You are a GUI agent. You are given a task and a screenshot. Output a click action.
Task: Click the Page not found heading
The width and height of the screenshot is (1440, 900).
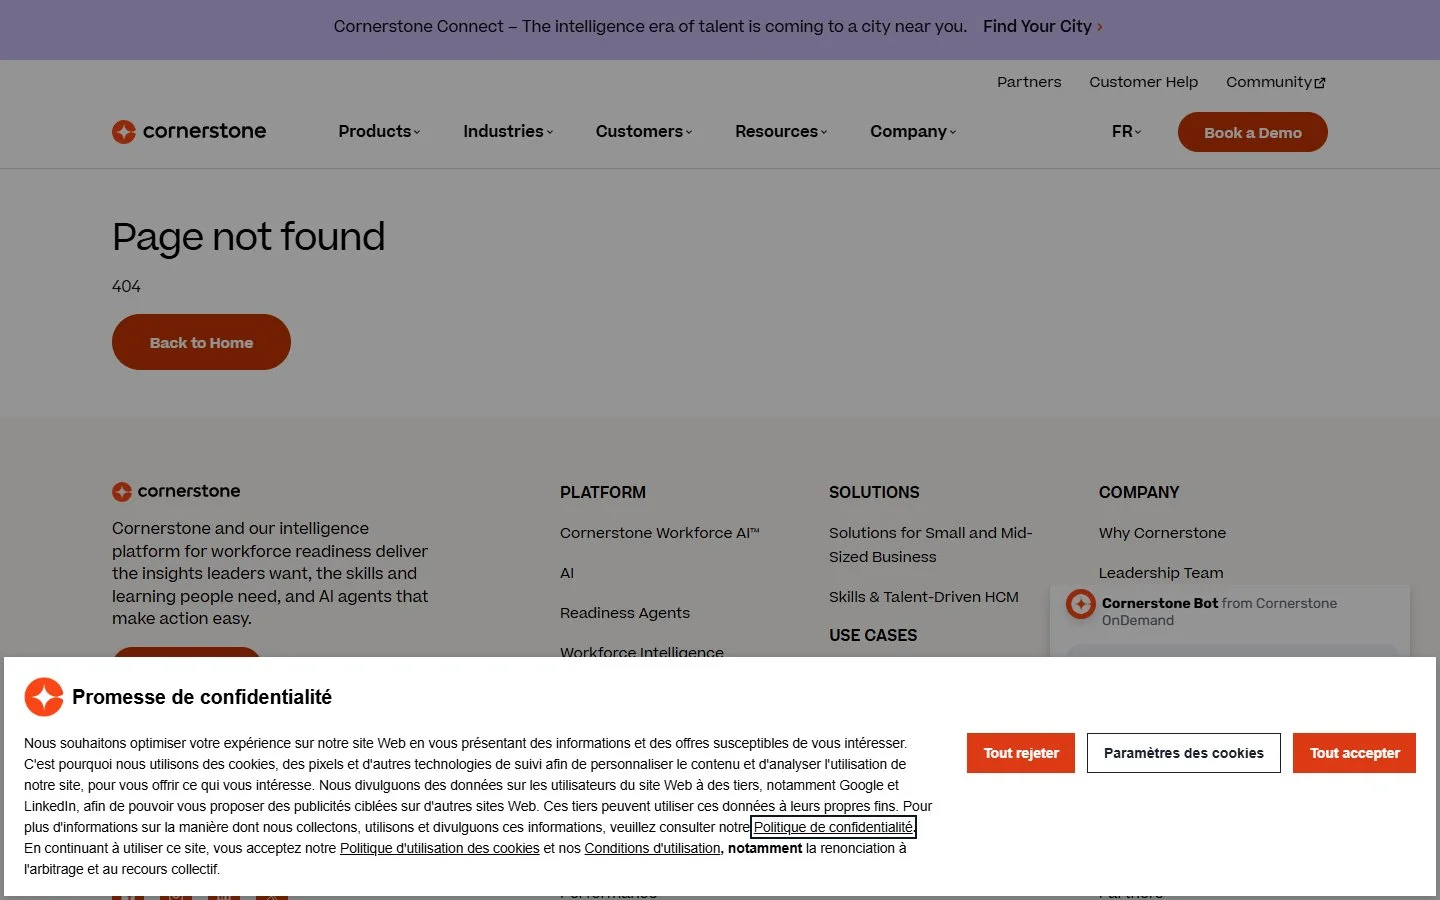click(248, 237)
